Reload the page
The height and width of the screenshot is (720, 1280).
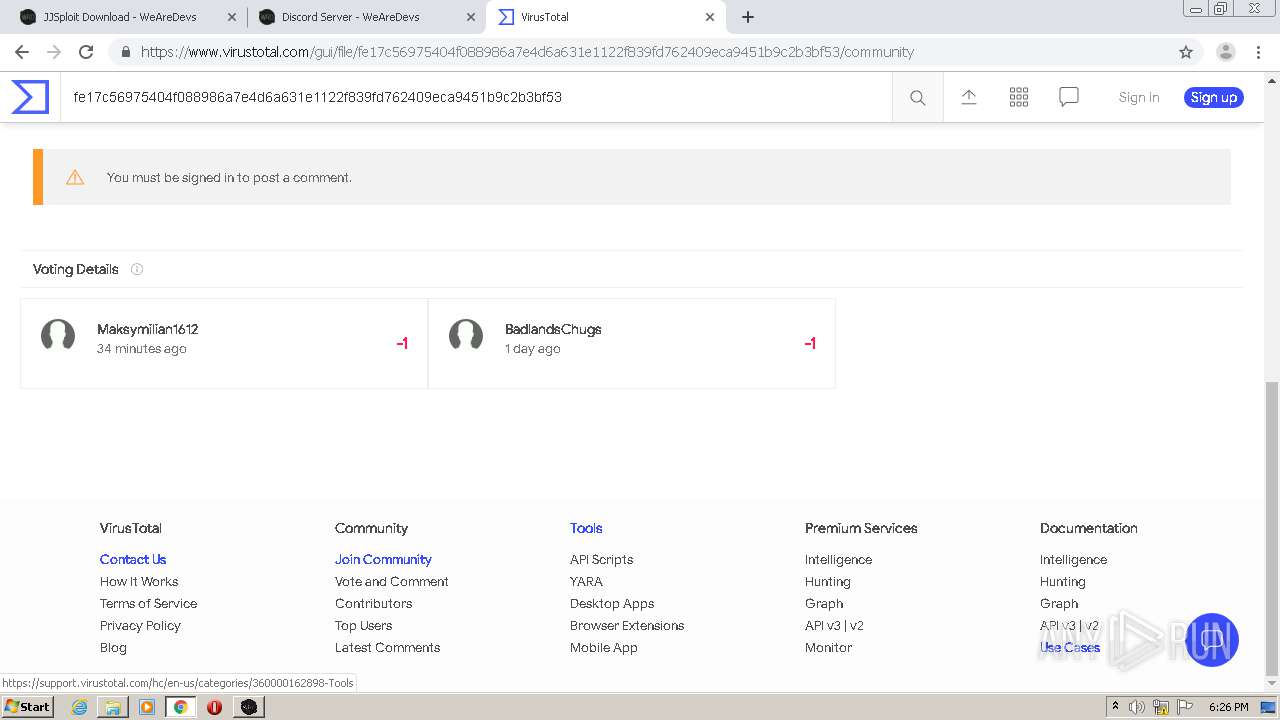pyautogui.click(x=86, y=52)
